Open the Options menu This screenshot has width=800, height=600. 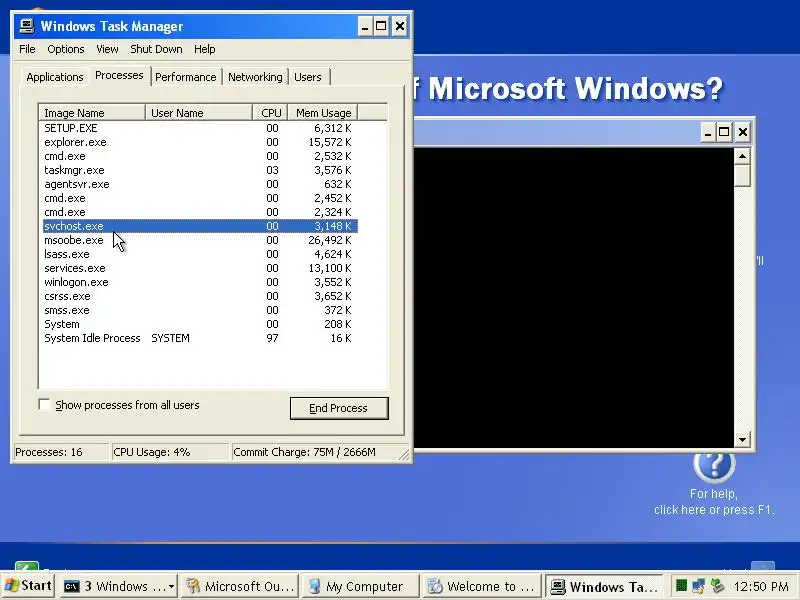(x=65, y=49)
